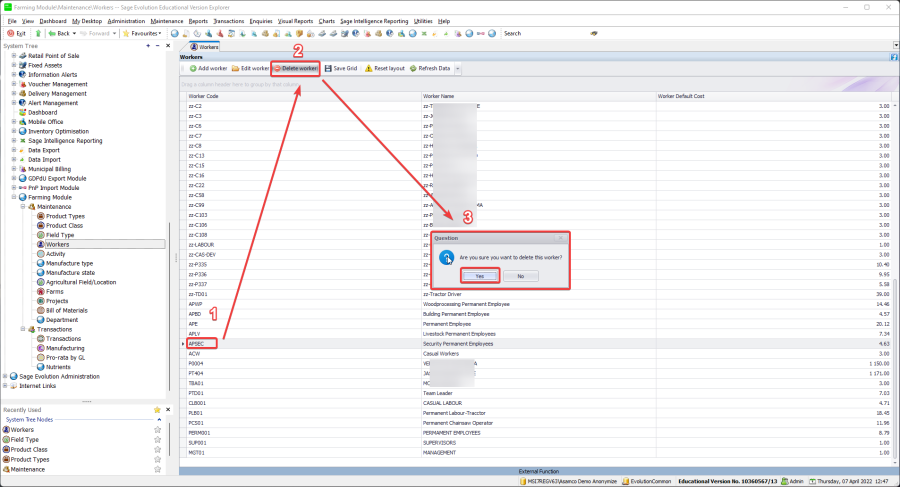Screen dimensions: 900x487
Task: Expand the Retail Point of Sale node
Action: [14, 56]
